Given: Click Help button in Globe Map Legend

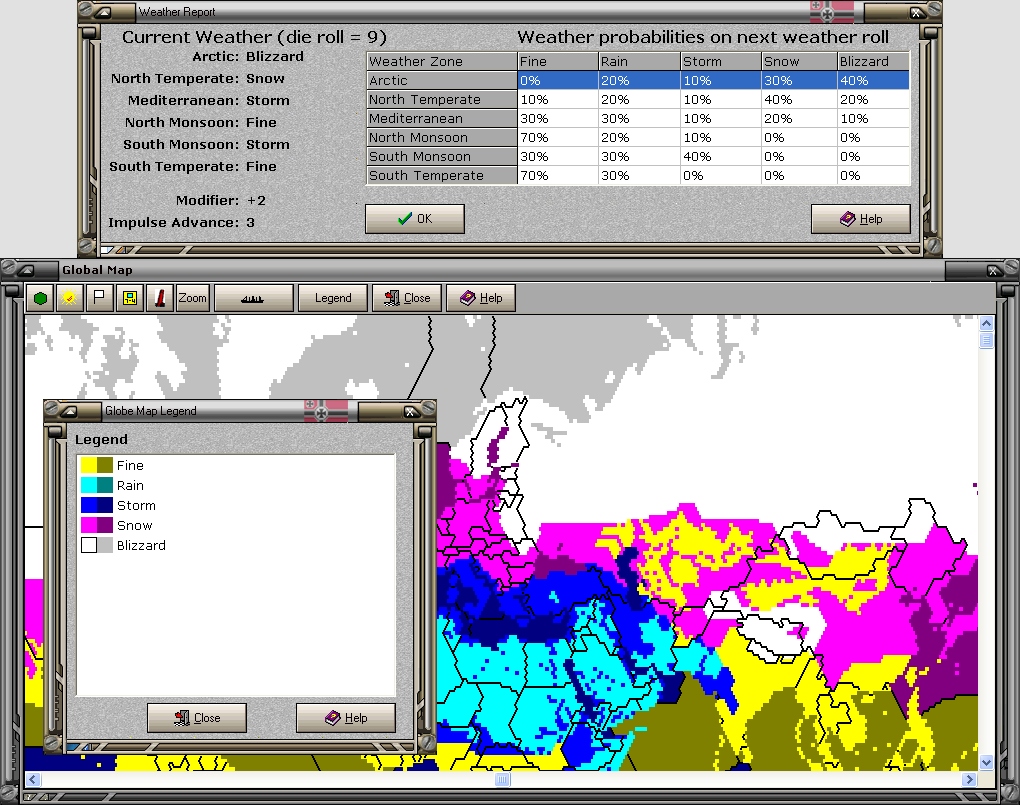Looking at the screenshot, I should coord(346,718).
